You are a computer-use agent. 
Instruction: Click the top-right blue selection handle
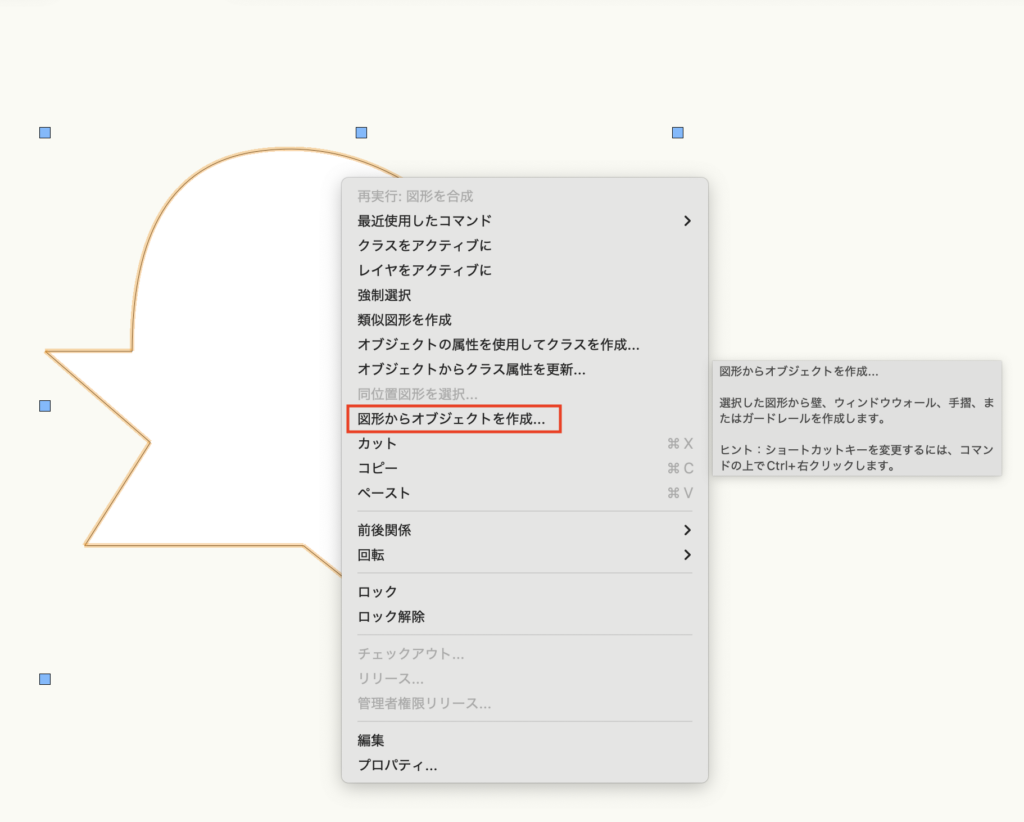click(678, 132)
